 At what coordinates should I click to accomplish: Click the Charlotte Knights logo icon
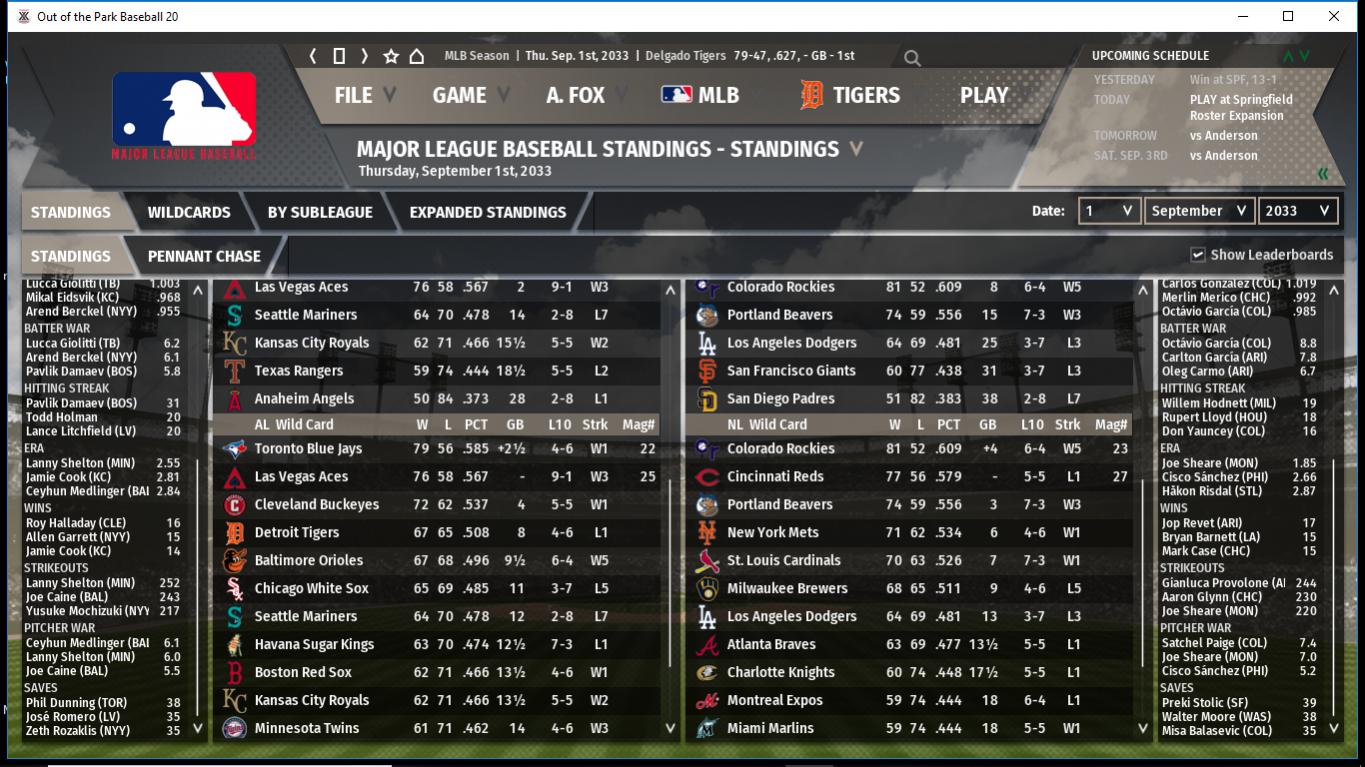(707, 673)
